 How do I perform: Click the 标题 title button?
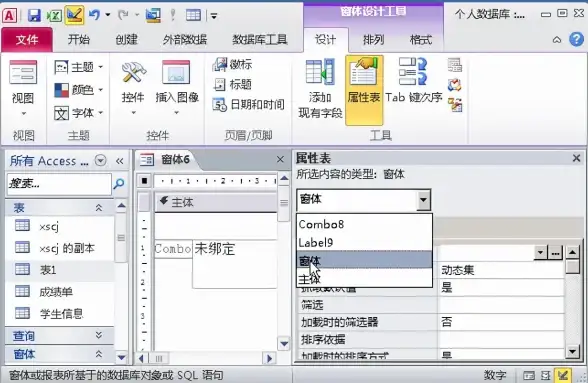point(233,84)
